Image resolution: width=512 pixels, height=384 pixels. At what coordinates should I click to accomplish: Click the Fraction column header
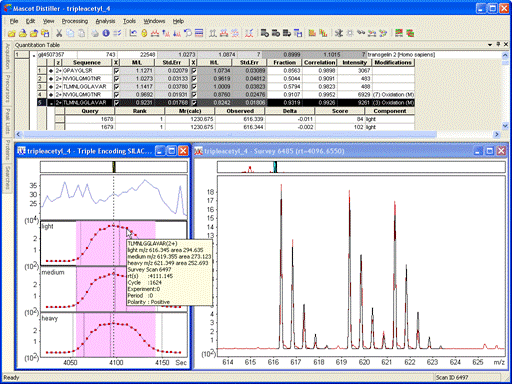(x=285, y=63)
